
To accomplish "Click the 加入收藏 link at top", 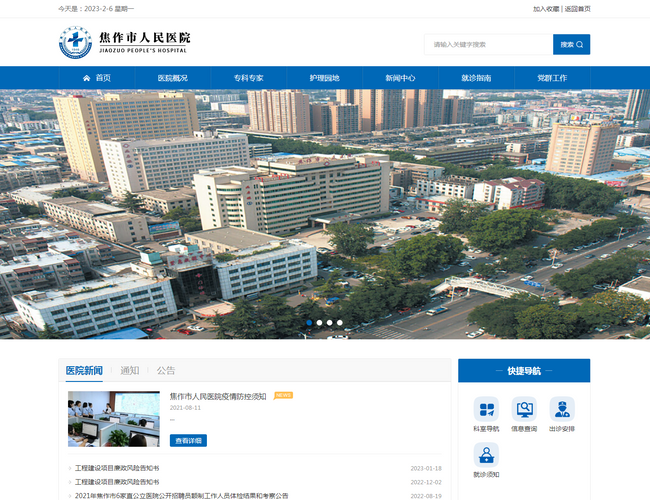I will point(546,8).
